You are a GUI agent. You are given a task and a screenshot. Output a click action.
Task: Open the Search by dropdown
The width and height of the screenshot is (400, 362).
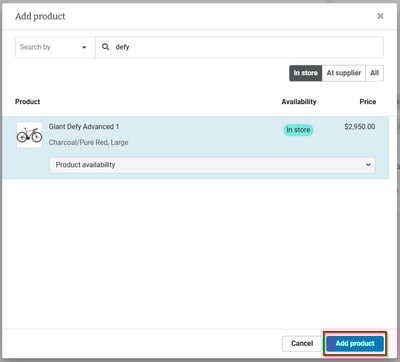tap(55, 47)
